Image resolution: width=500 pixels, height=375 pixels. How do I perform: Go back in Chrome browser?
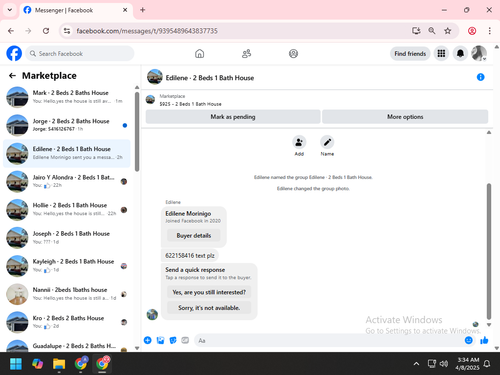tap(11, 31)
